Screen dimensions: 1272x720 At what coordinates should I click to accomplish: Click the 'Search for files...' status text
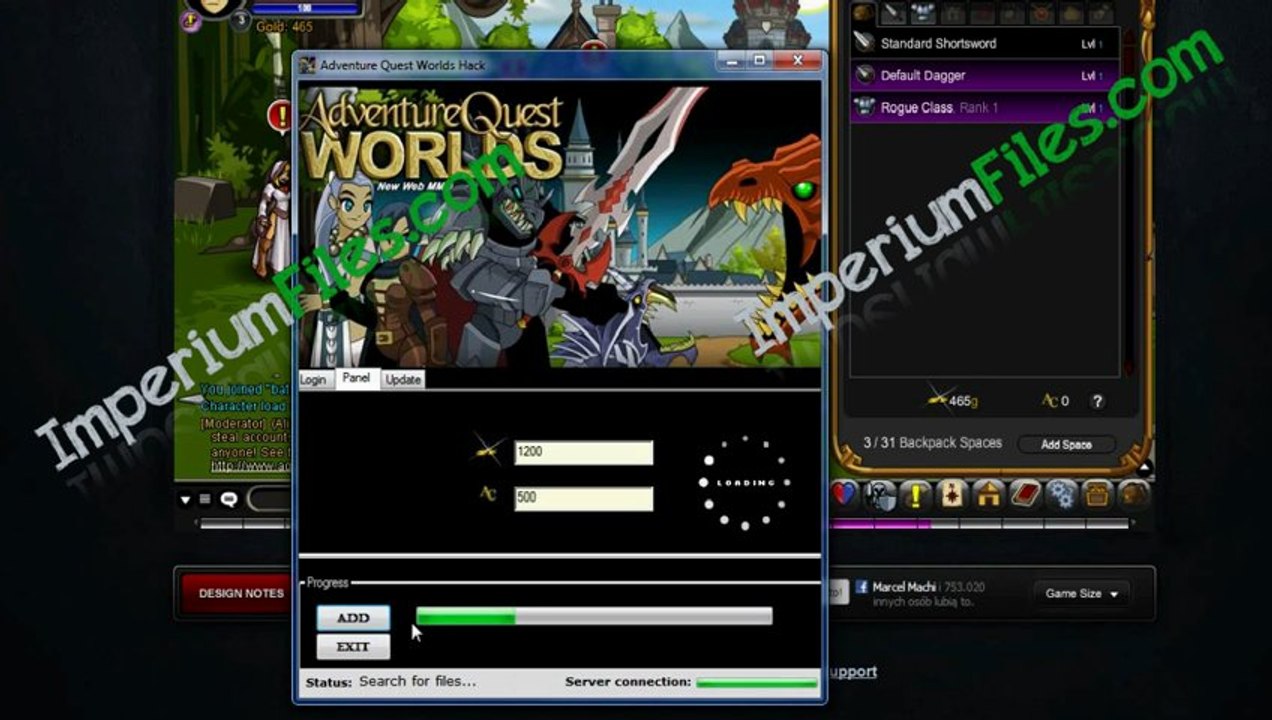click(418, 681)
